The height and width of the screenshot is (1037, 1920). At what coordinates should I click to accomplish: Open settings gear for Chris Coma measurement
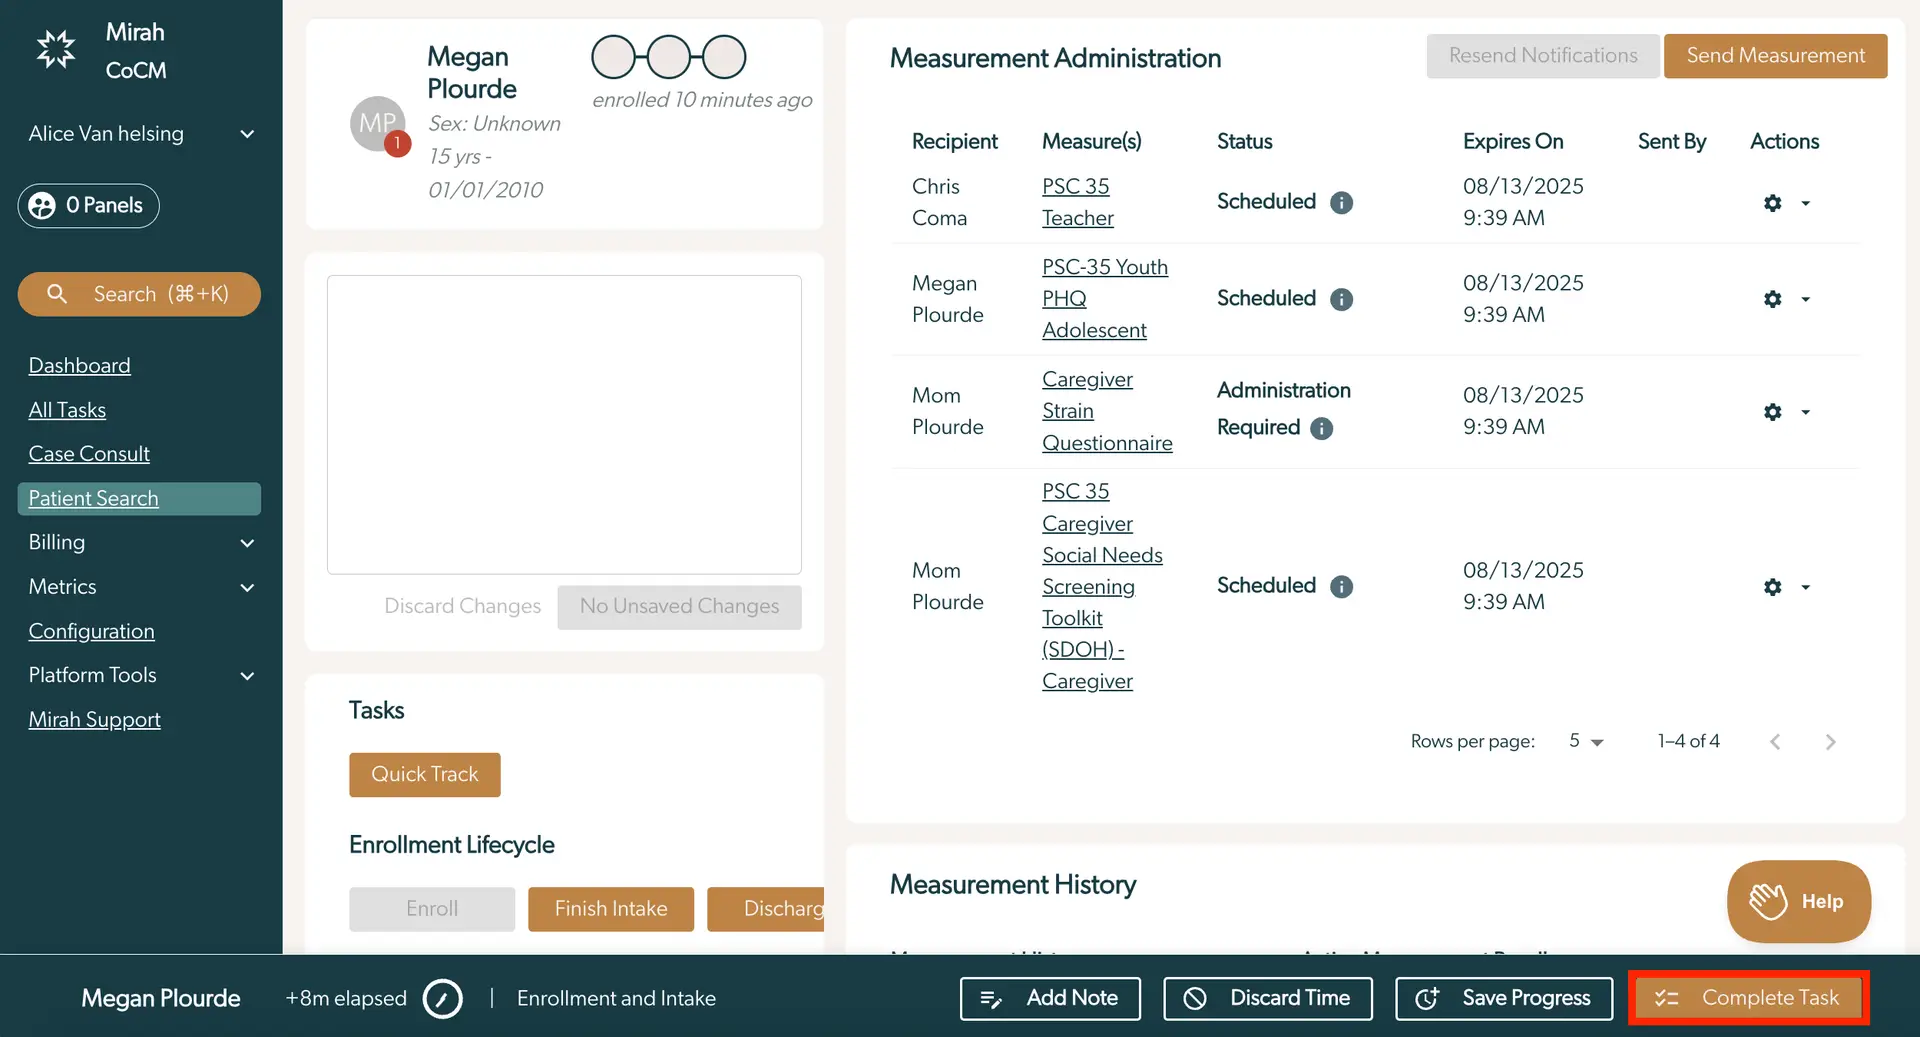pyautogui.click(x=1772, y=203)
